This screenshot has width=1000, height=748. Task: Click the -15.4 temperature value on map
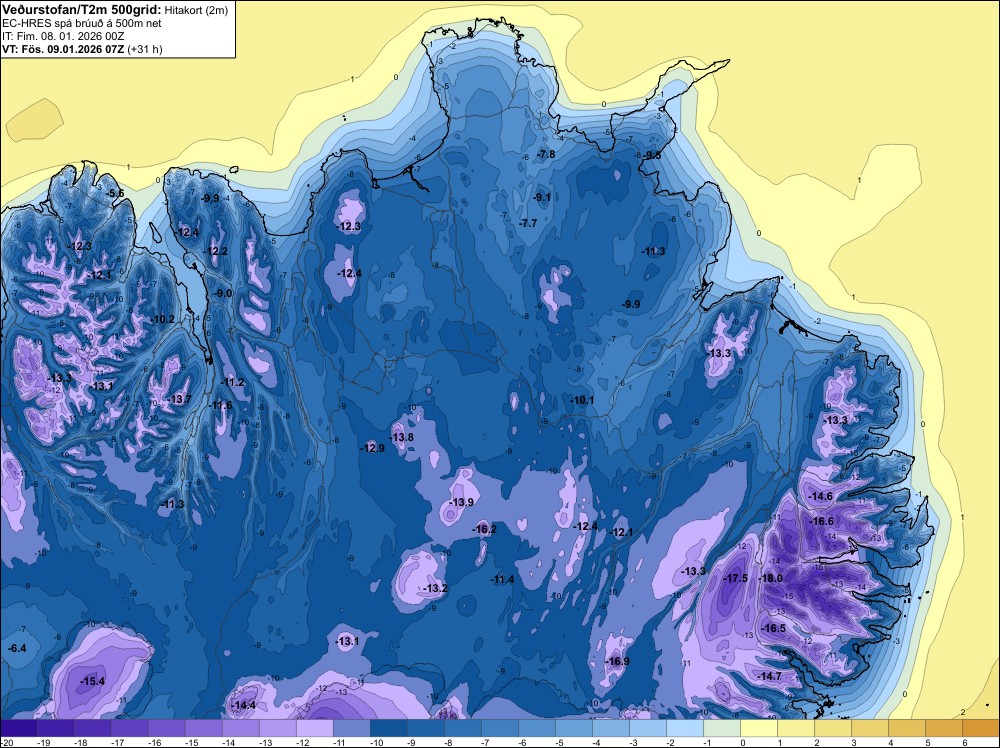tap(92, 682)
